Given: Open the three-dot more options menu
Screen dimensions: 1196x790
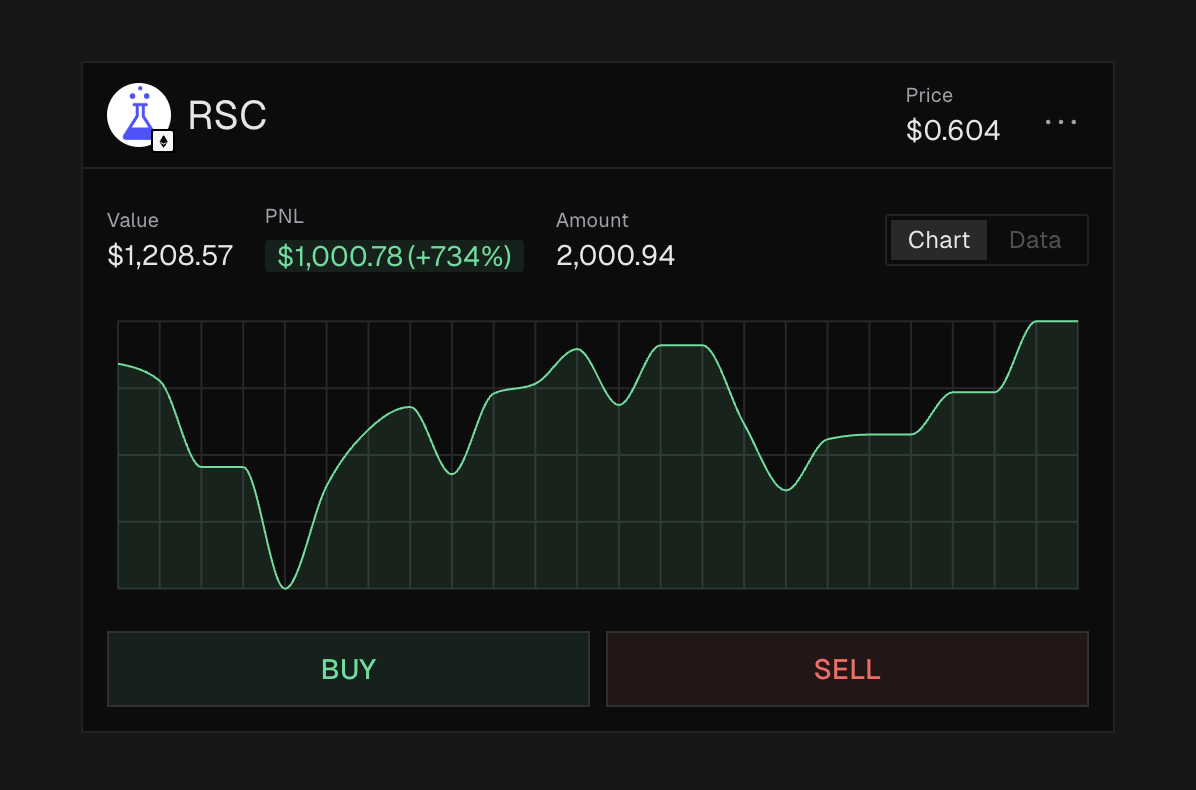Looking at the screenshot, I should 1060,122.
